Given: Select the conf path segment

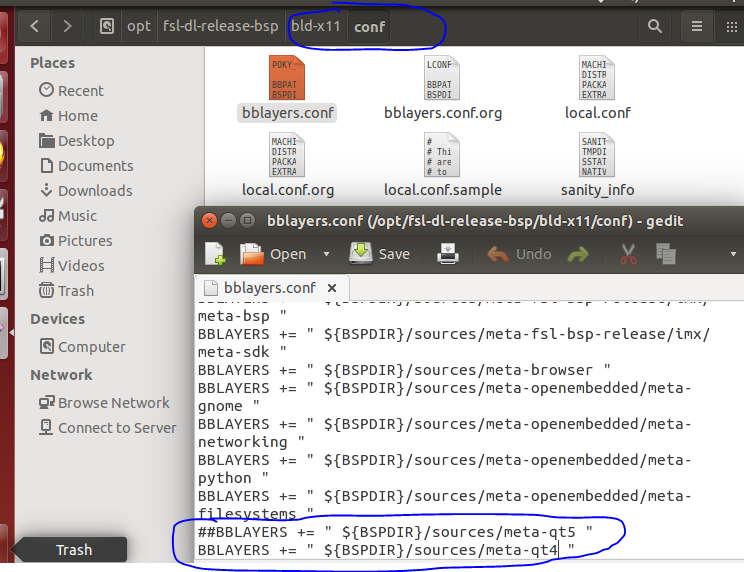Looking at the screenshot, I should [369, 27].
